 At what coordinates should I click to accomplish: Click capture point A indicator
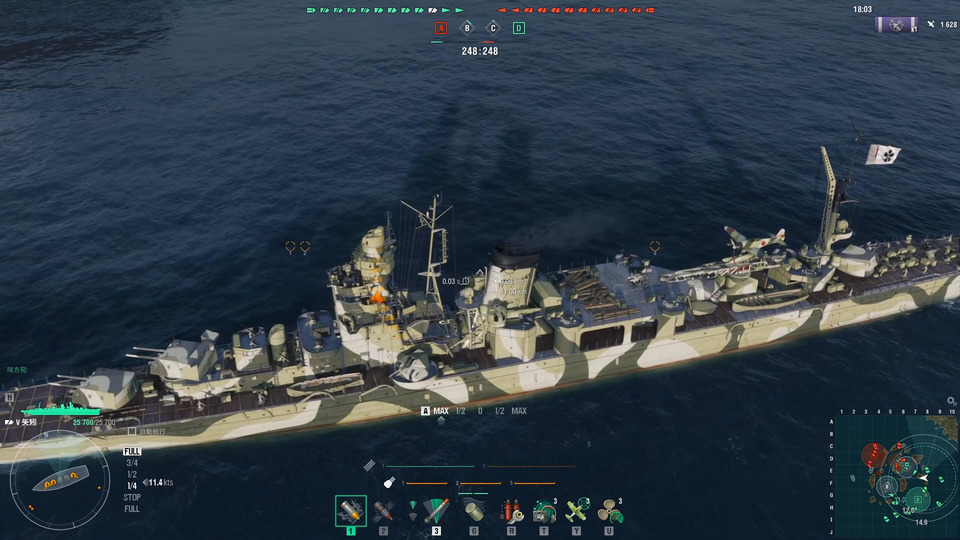[441, 28]
